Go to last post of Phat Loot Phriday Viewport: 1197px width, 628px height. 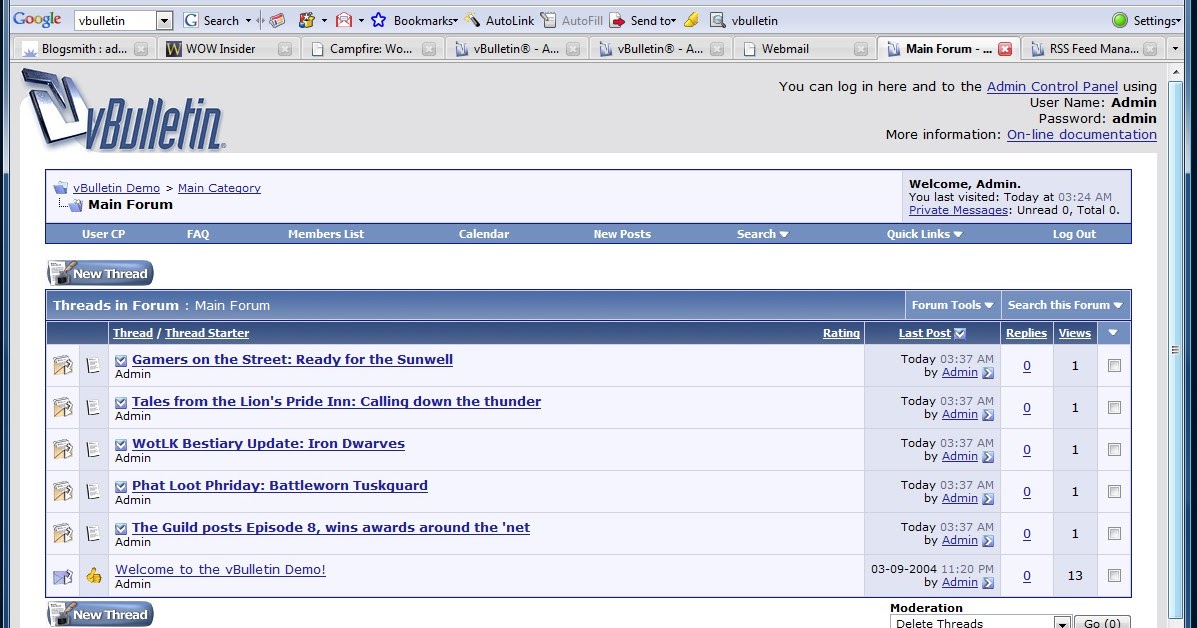pos(988,499)
